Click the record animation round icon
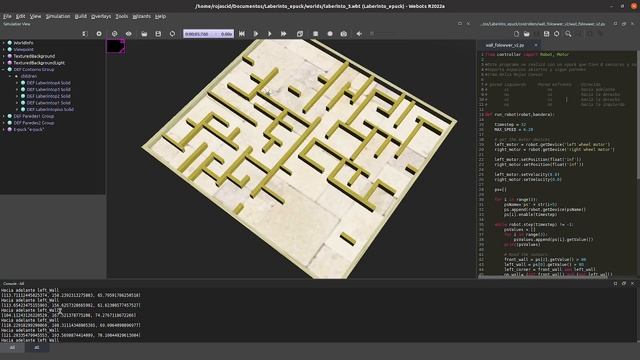640x360 pixels. [x=330, y=34]
